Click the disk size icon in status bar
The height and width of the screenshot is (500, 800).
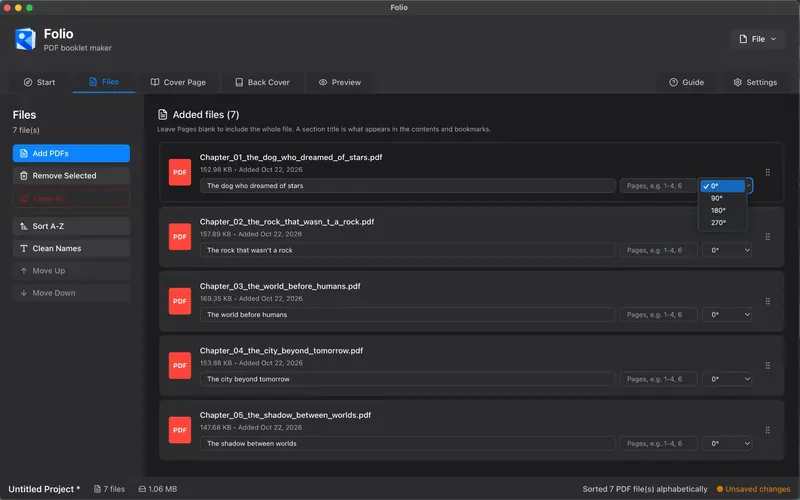[x=142, y=489]
